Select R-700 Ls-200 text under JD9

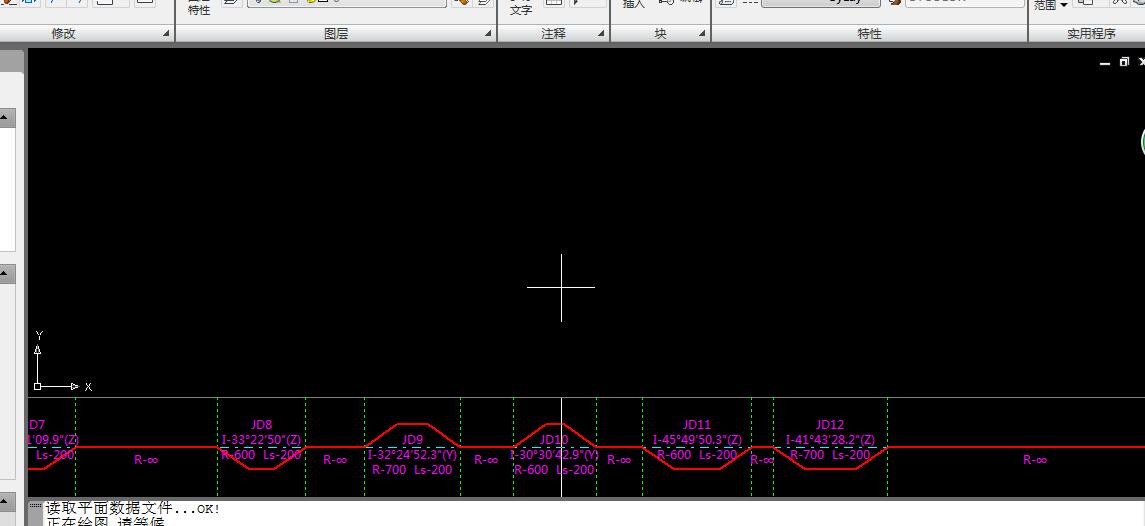pyautogui.click(x=412, y=470)
